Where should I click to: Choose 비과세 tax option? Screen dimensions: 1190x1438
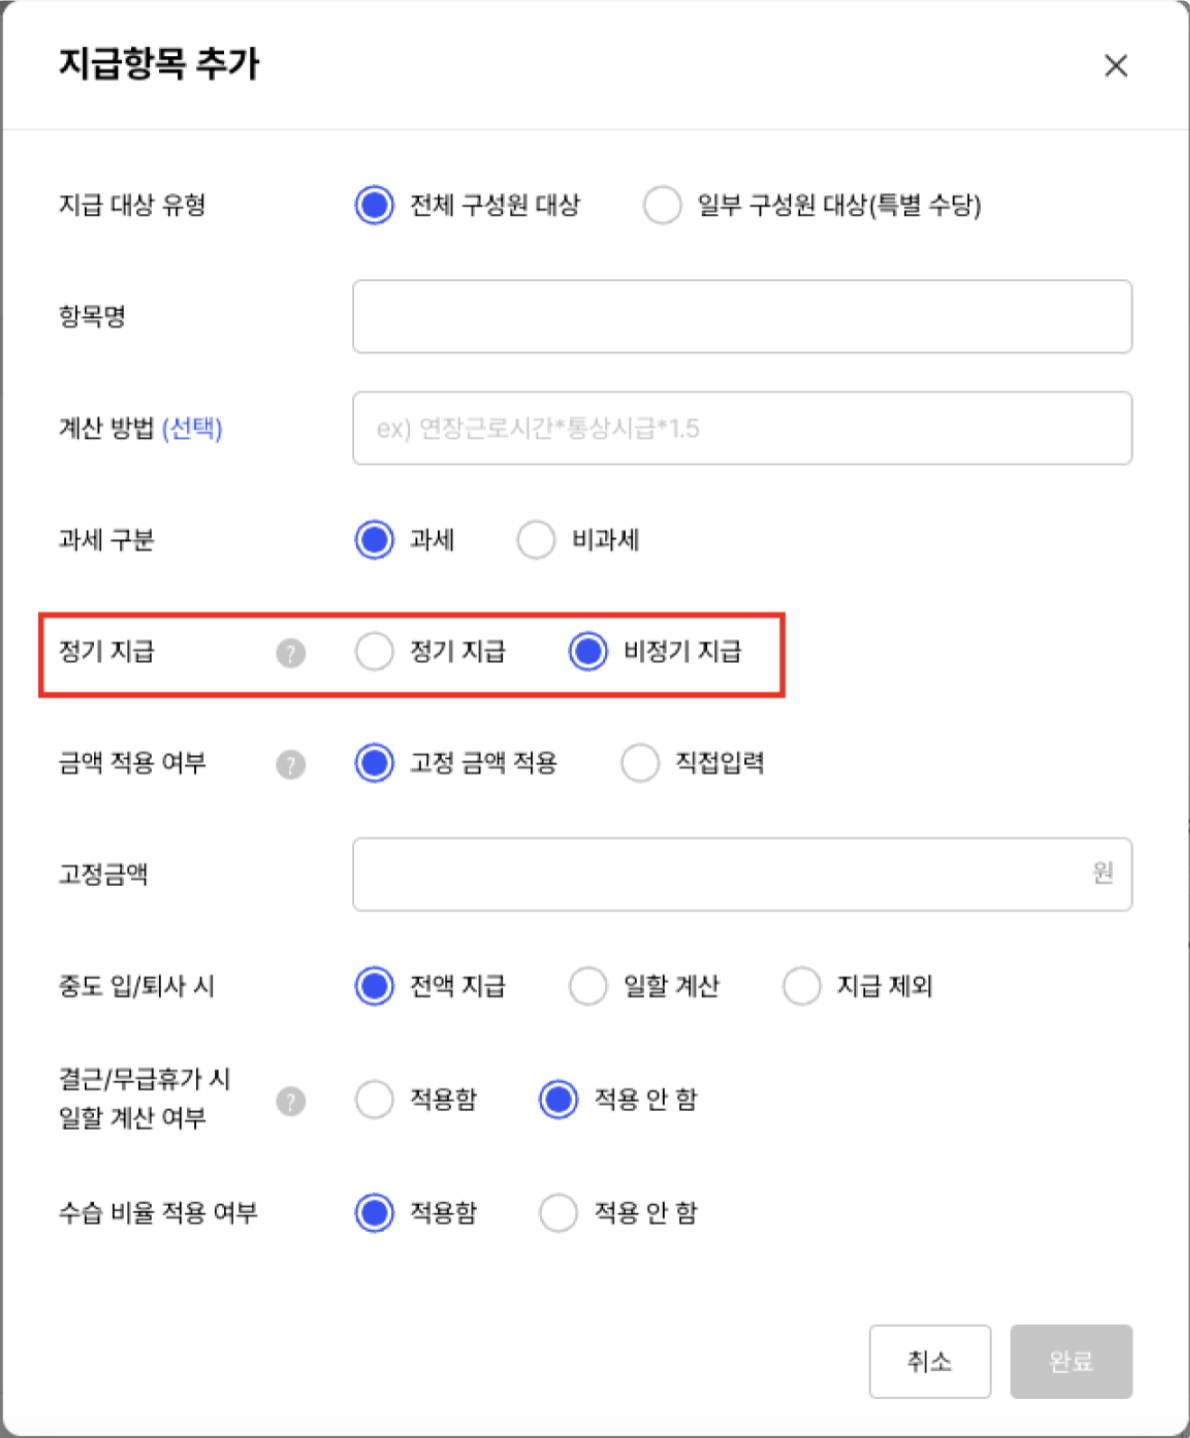[x=536, y=540]
